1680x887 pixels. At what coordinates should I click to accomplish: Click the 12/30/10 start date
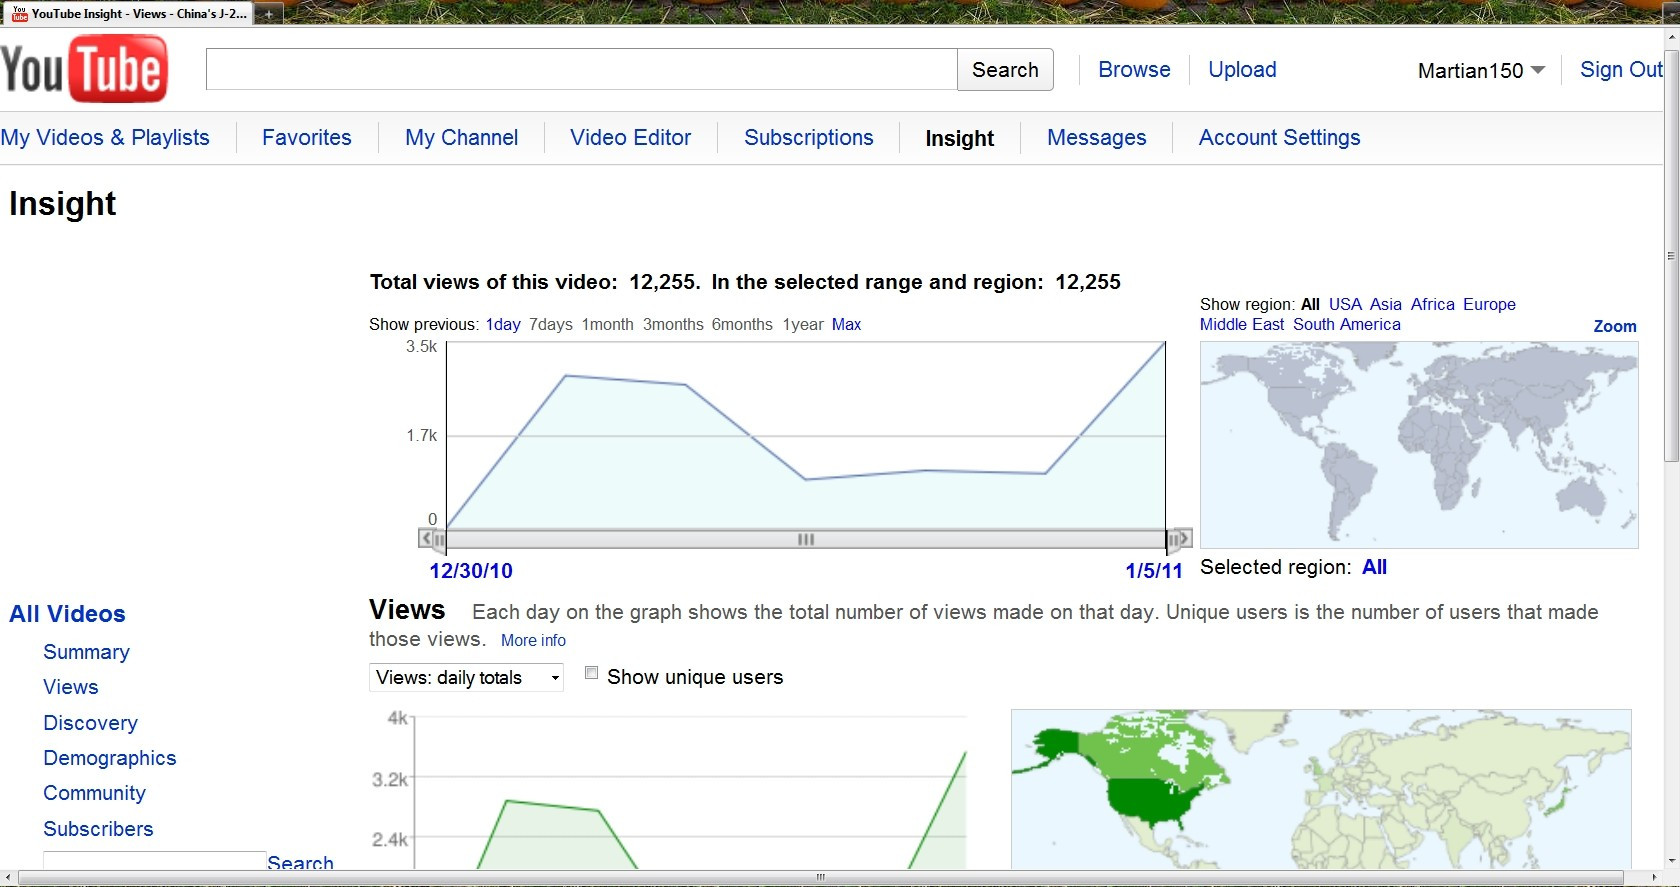(471, 571)
